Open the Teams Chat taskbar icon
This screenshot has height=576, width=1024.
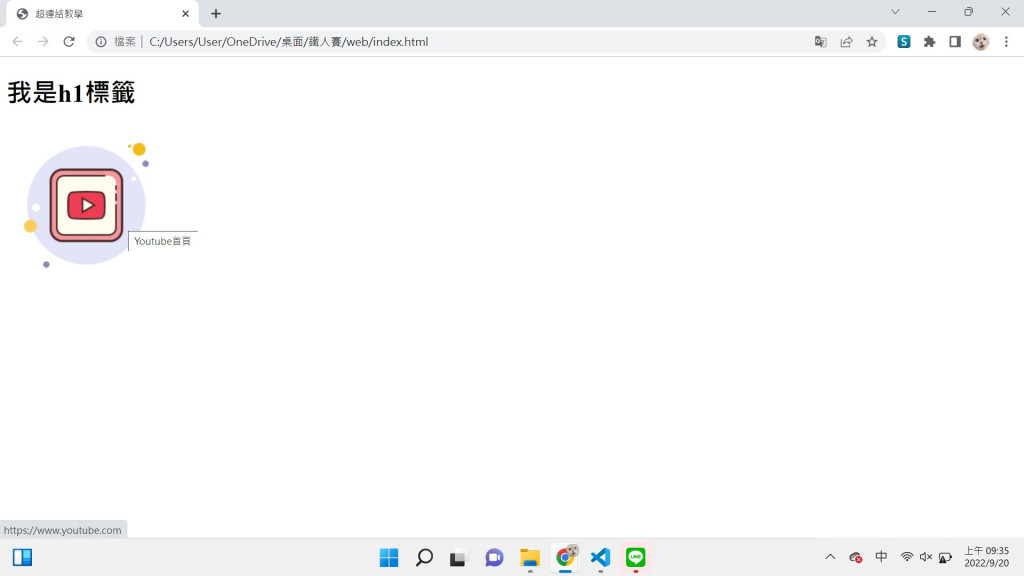[x=494, y=557]
